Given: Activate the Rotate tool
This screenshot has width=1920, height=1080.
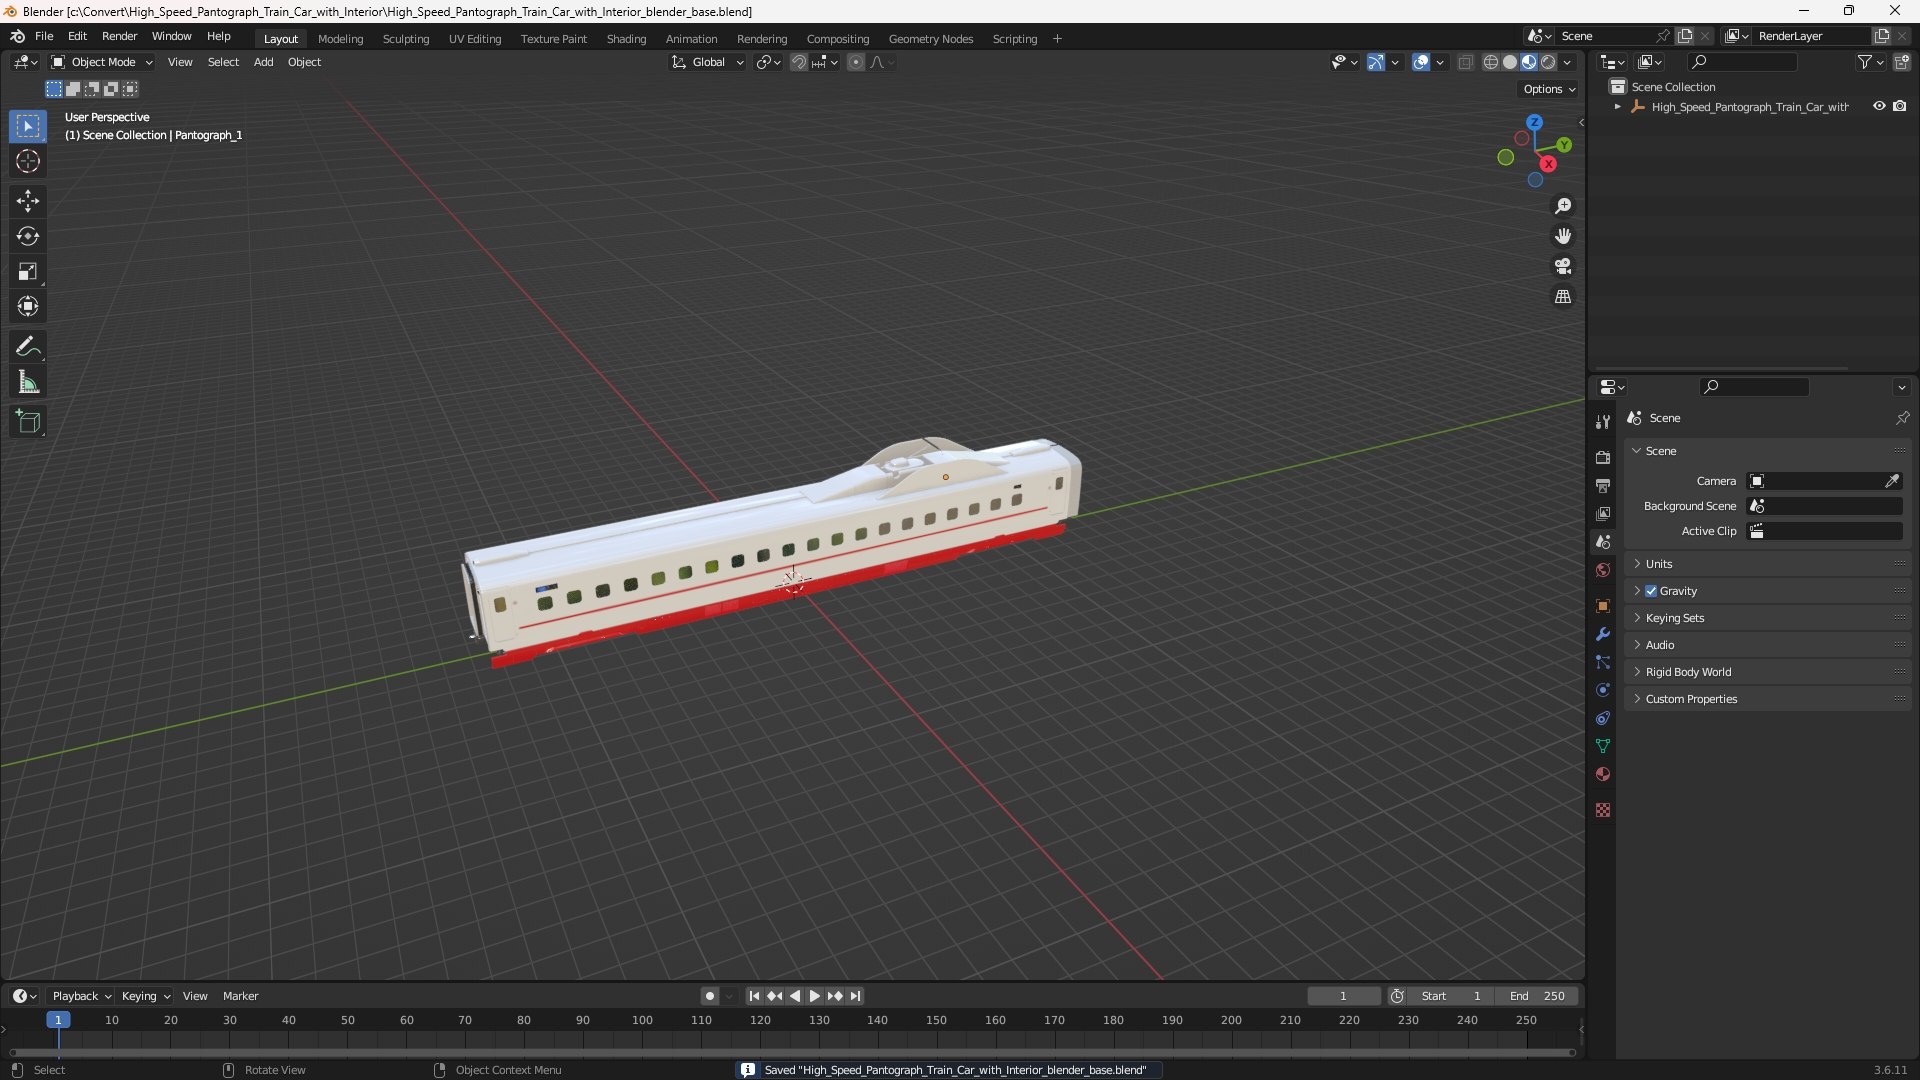Looking at the screenshot, I should (x=28, y=236).
